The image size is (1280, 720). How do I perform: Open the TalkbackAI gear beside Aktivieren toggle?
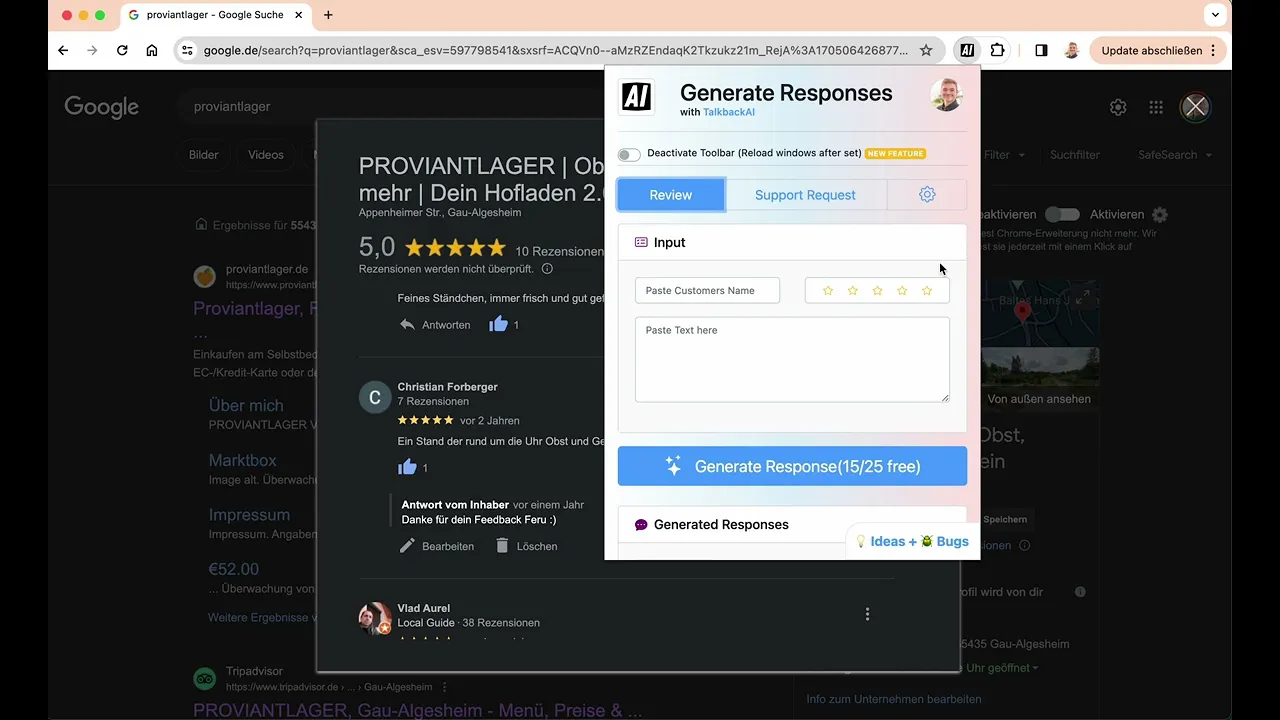click(x=1160, y=215)
